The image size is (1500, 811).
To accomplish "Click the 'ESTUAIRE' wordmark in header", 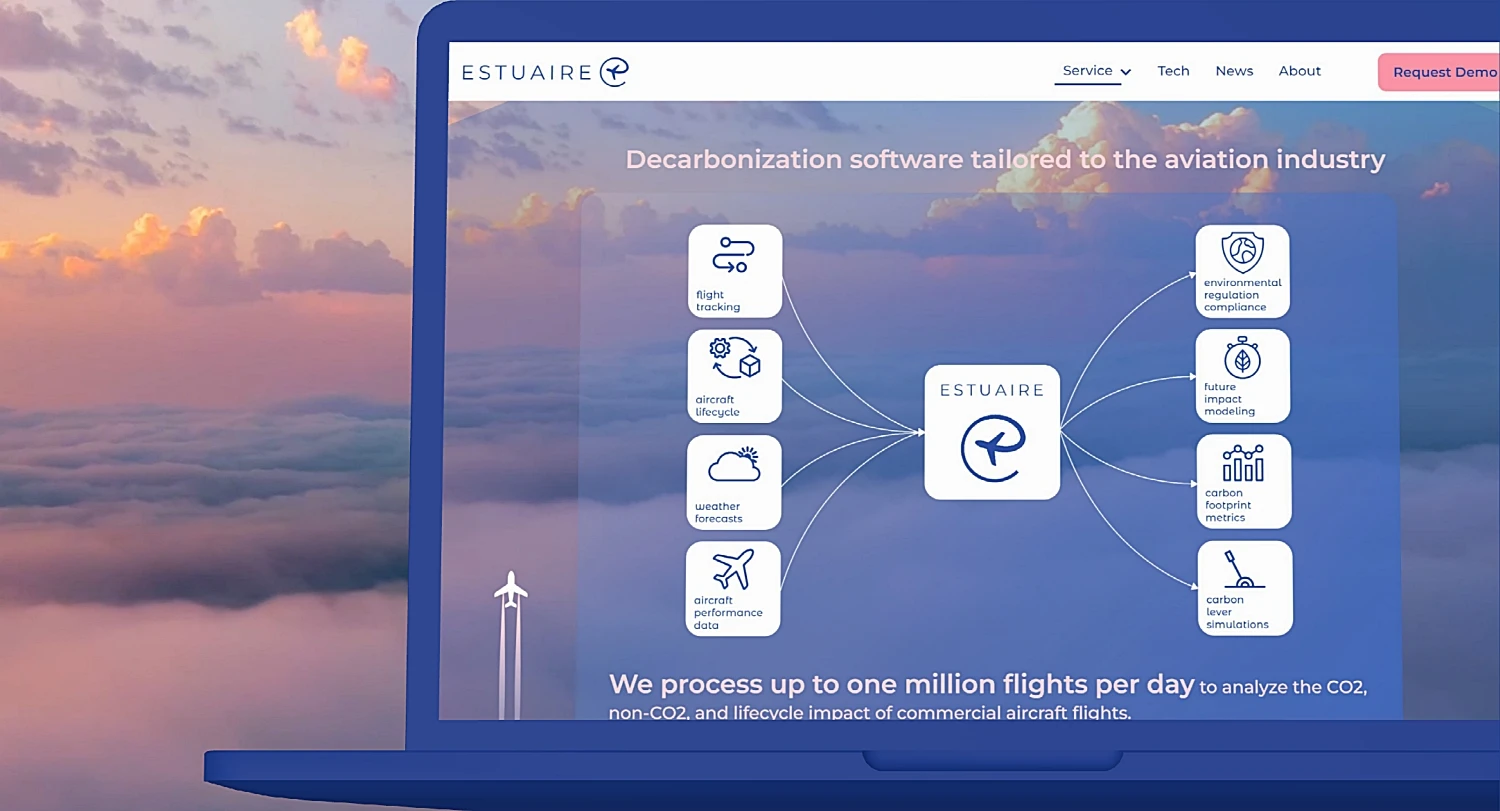I will pyautogui.click(x=526, y=72).
